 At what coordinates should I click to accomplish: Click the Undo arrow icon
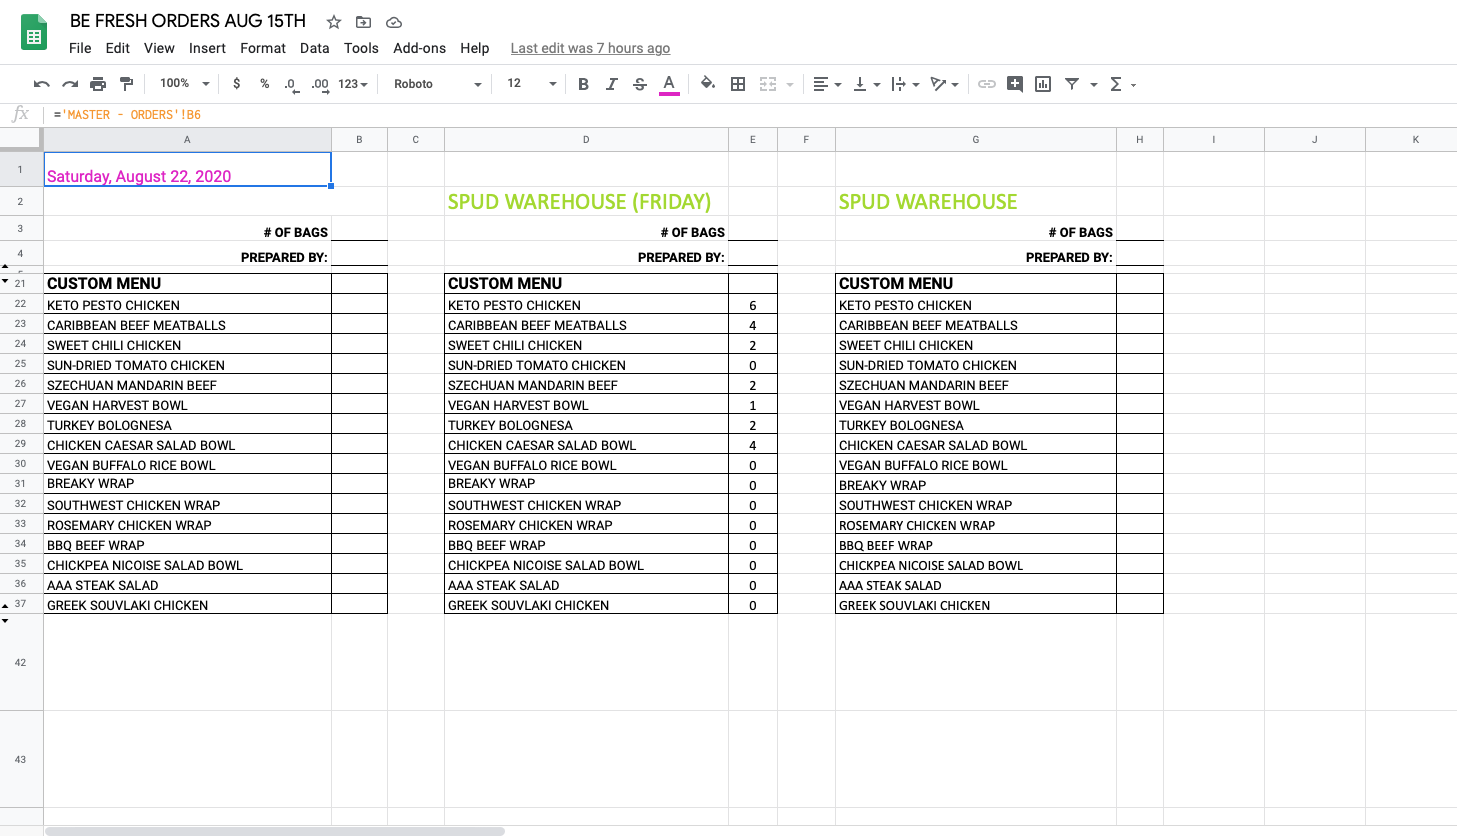click(x=41, y=84)
